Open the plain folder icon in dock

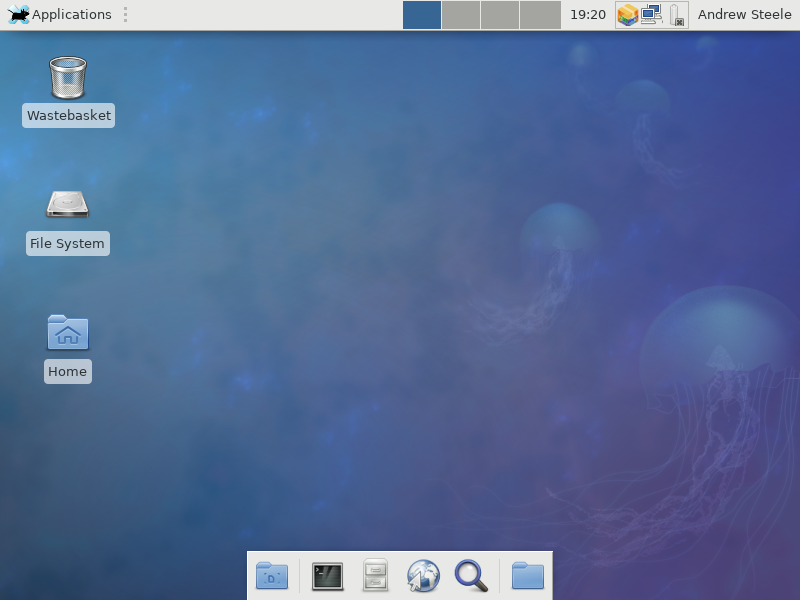point(527,576)
